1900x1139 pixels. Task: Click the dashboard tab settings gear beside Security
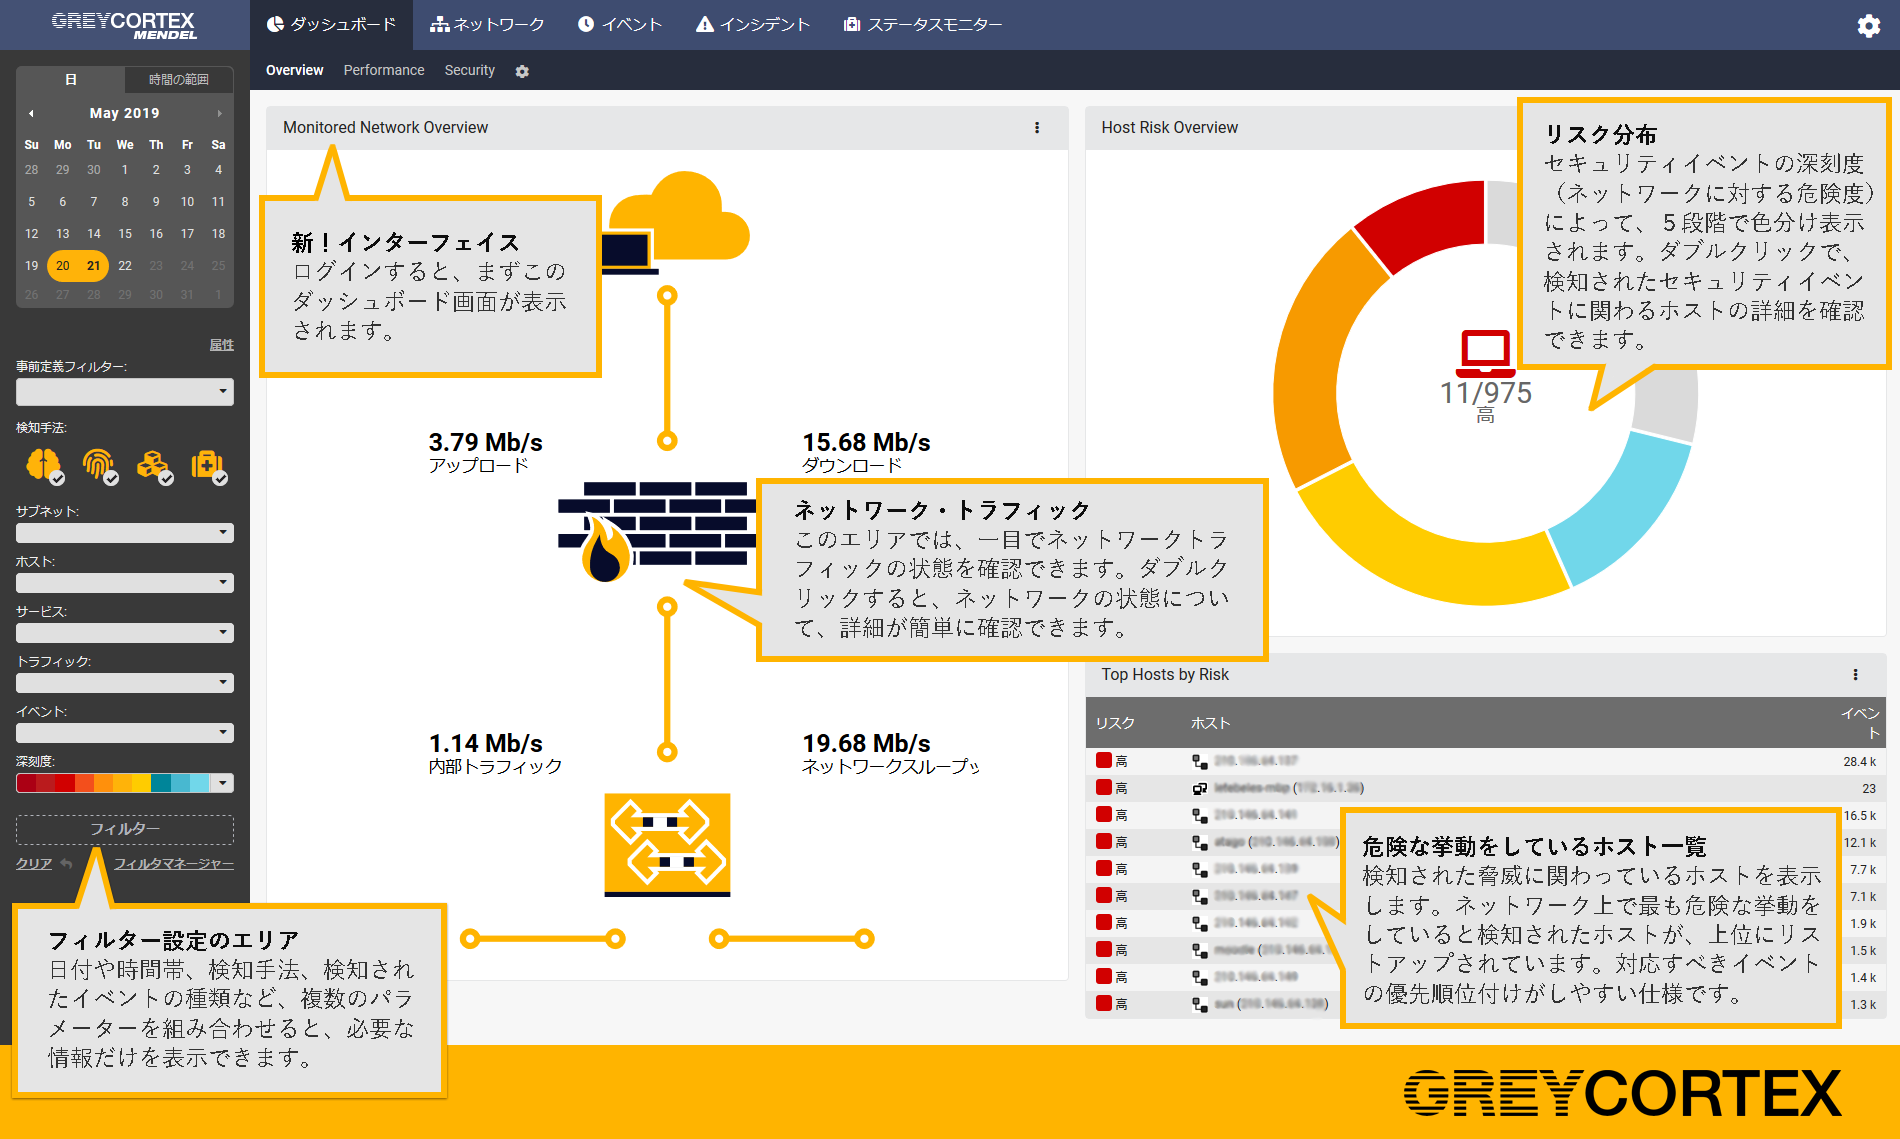coord(522,71)
